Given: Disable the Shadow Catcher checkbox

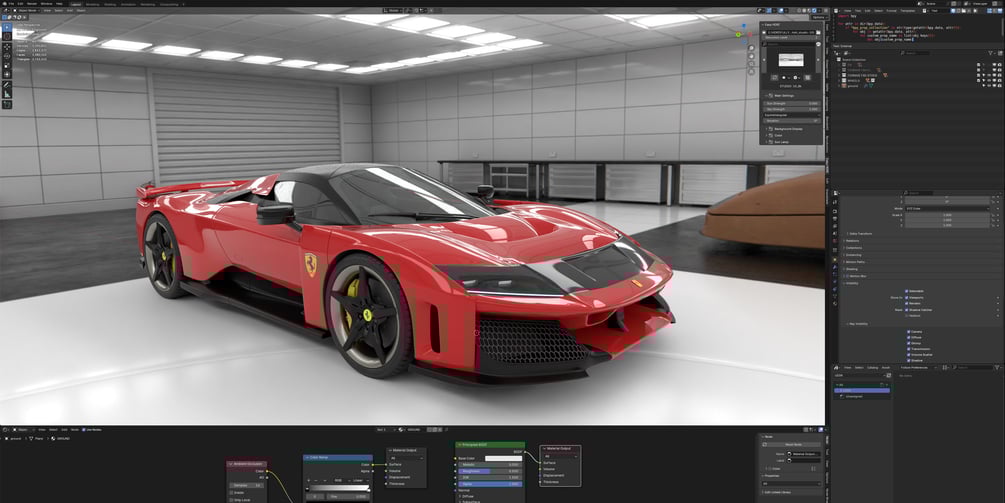Looking at the screenshot, I should pyautogui.click(x=907, y=309).
